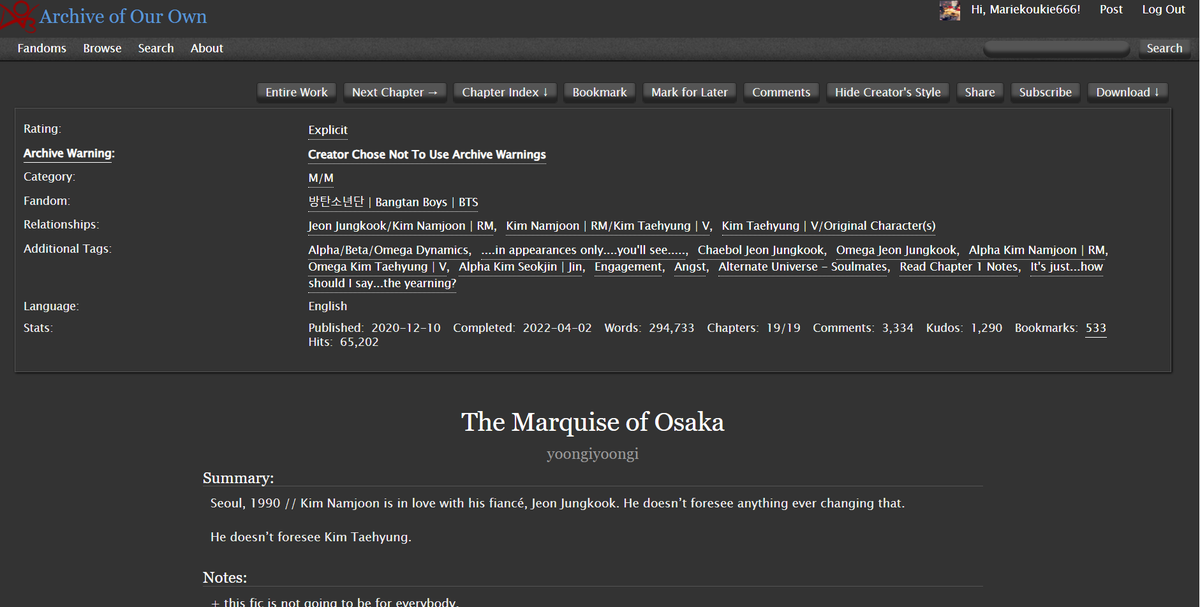Viewport: 1200px width, 607px height.
Task: Bookmark this work
Action: pyautogui.click(x=600, y=92)
